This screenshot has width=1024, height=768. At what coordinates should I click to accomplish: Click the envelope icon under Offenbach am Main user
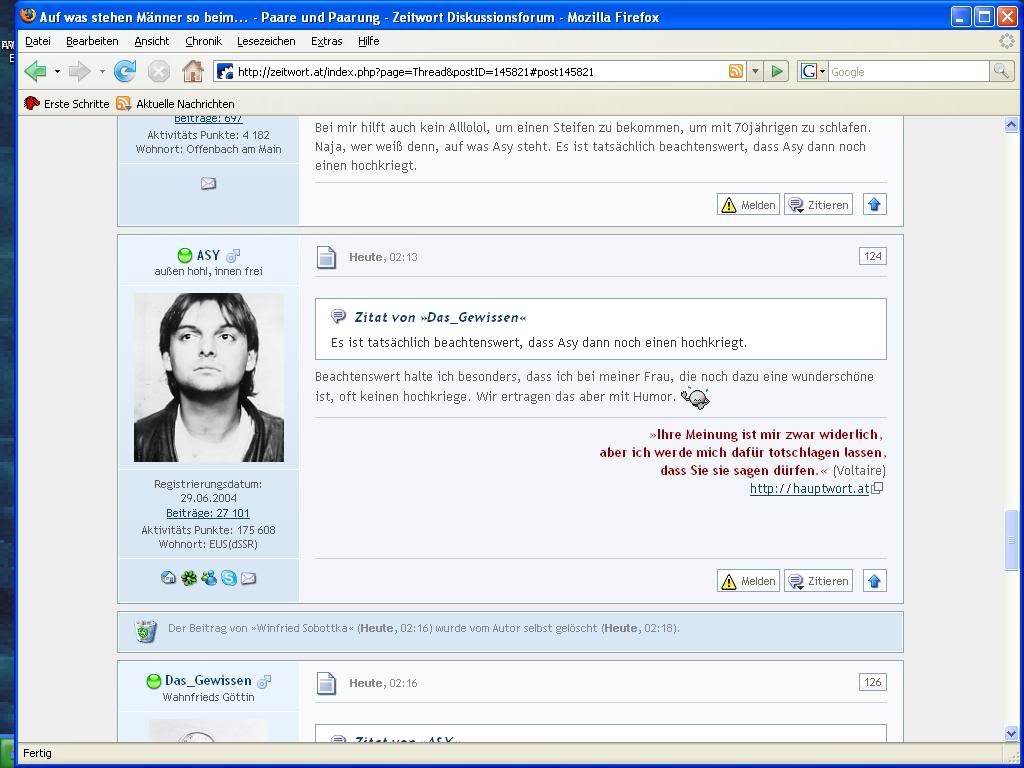pos(208,184)
